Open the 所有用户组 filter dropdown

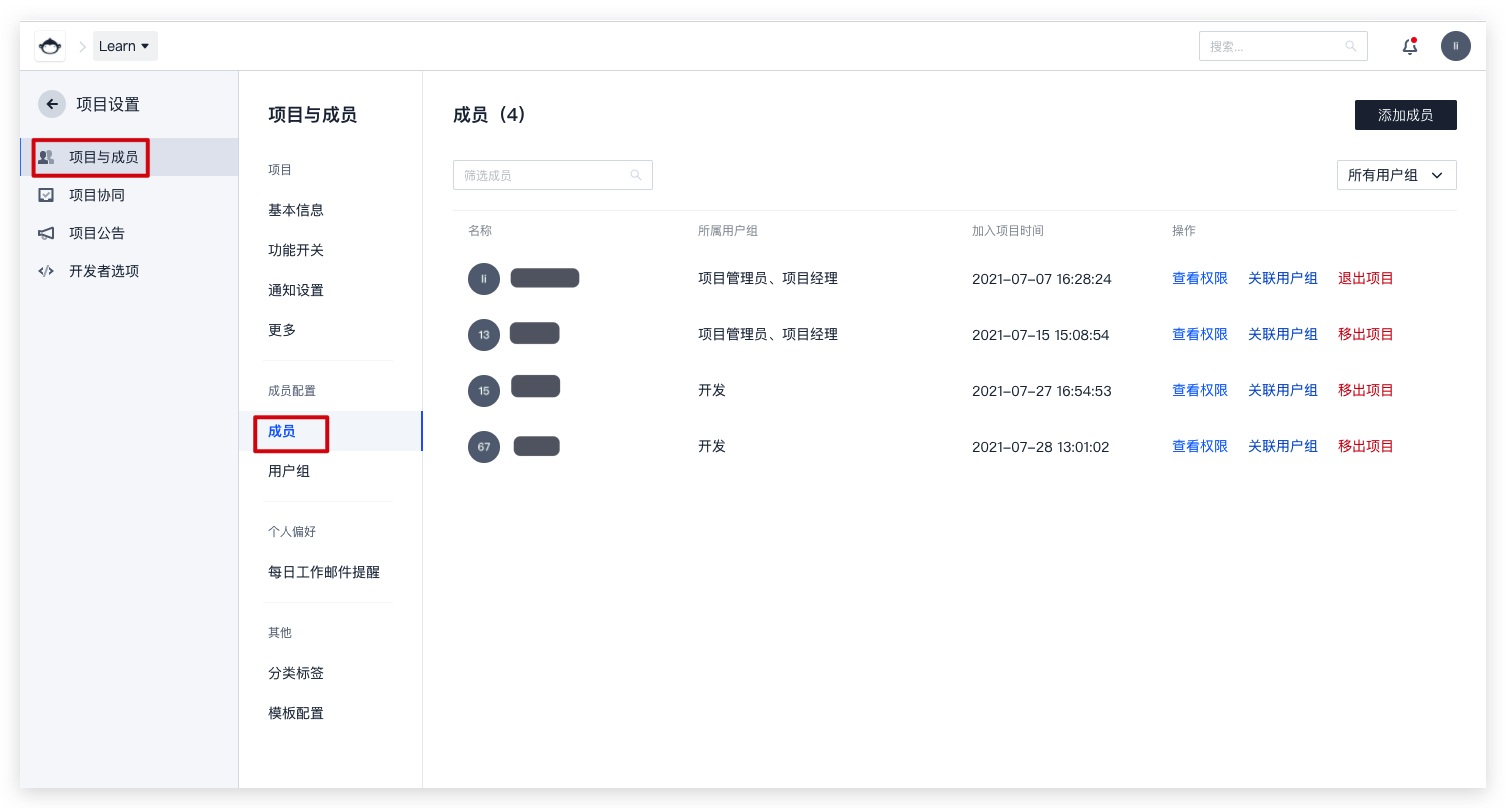1396,175
